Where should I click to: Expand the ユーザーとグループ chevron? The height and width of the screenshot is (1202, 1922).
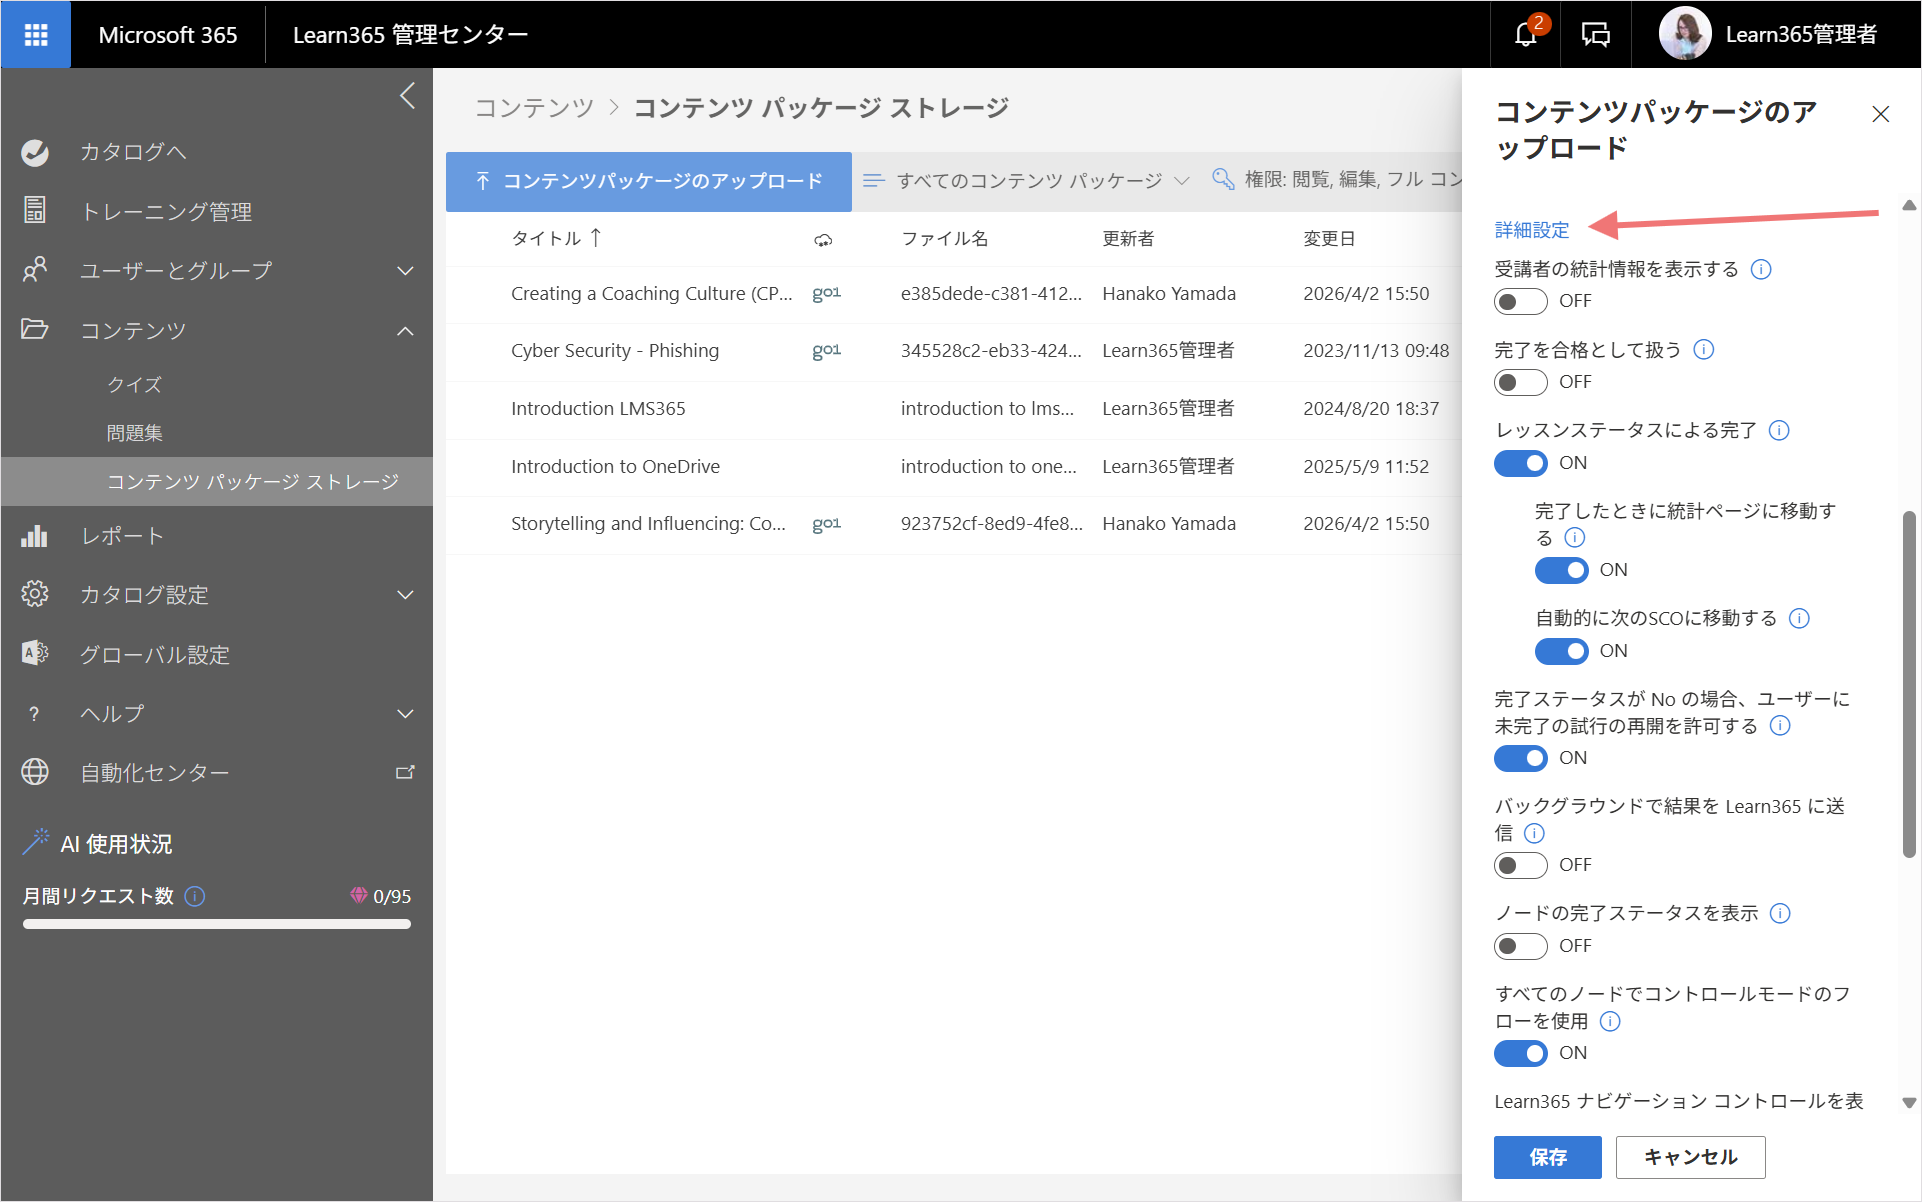(405, 270)
